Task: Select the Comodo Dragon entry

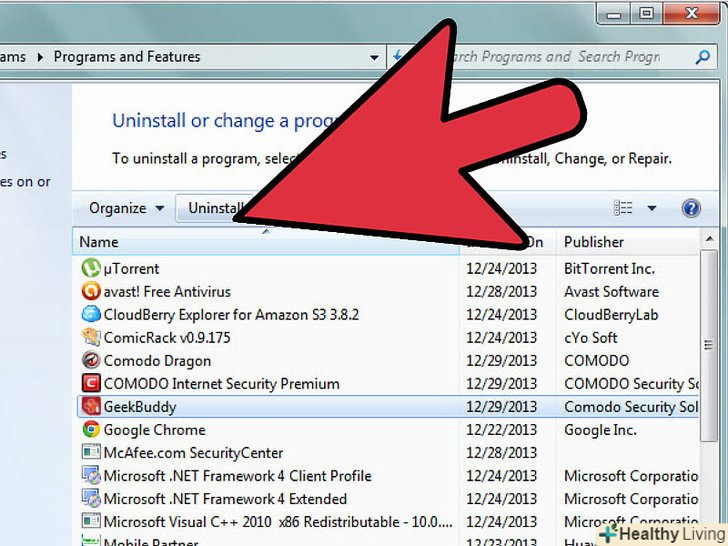Action: click(157, 361)
